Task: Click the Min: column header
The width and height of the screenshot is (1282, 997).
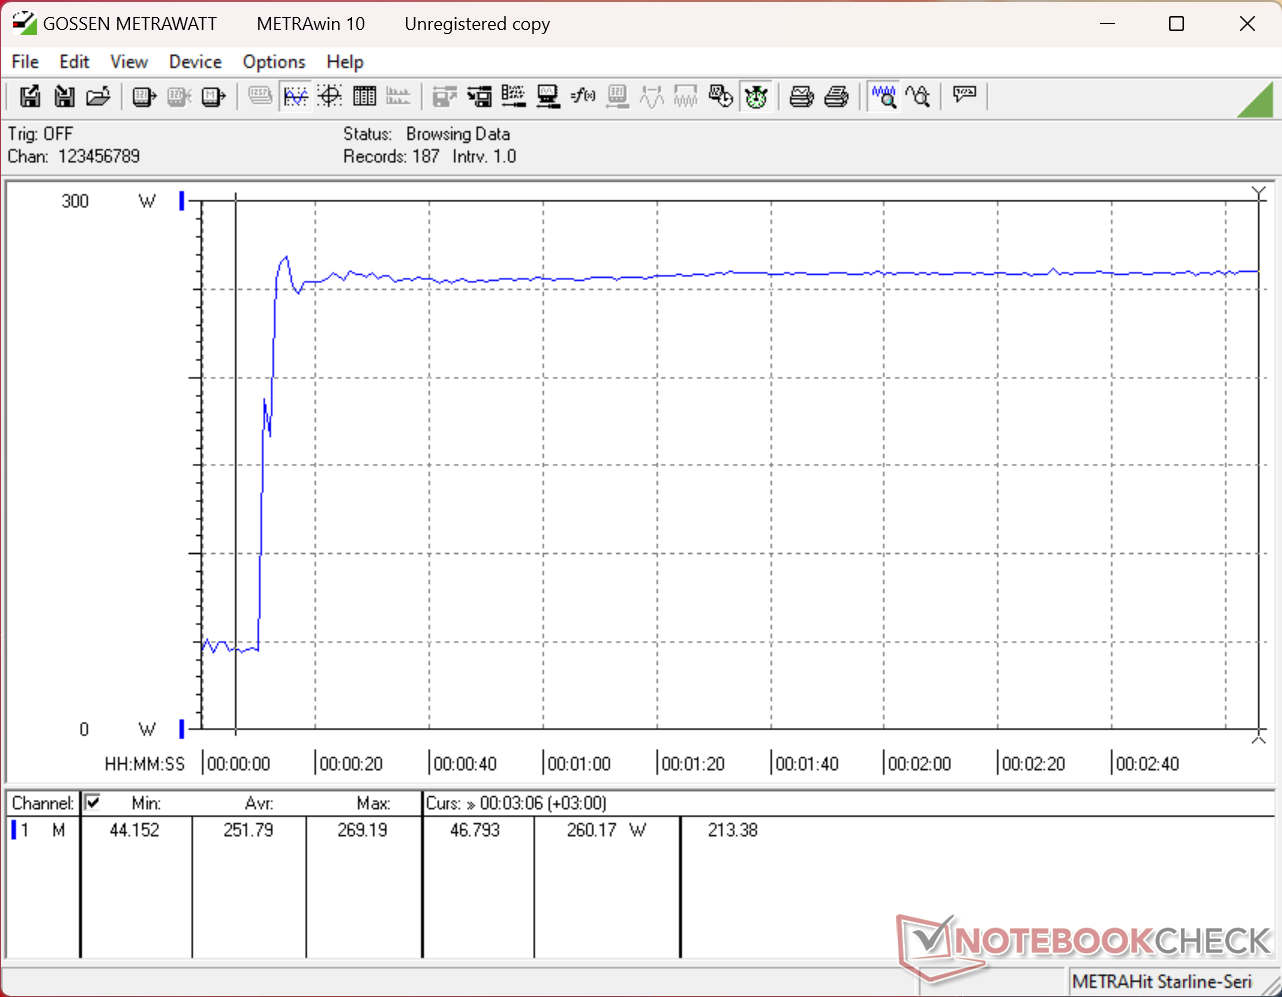Action: tap(146, 803)
